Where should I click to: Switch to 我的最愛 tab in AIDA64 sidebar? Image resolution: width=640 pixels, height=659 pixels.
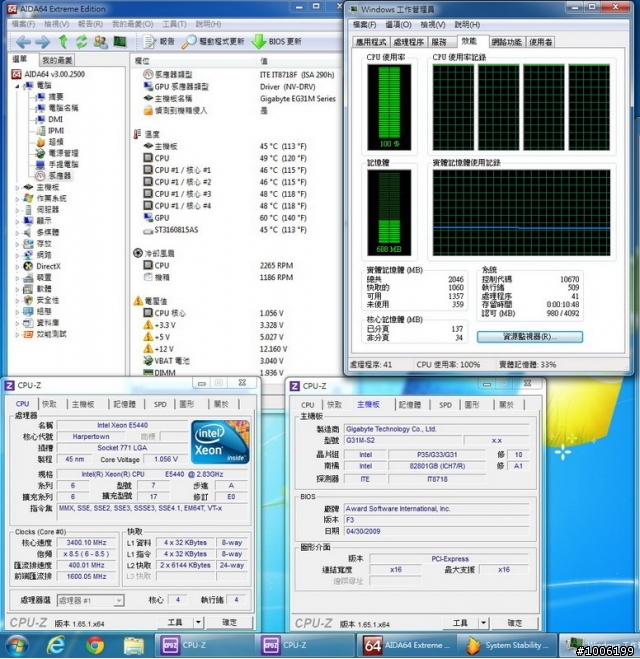57,60
